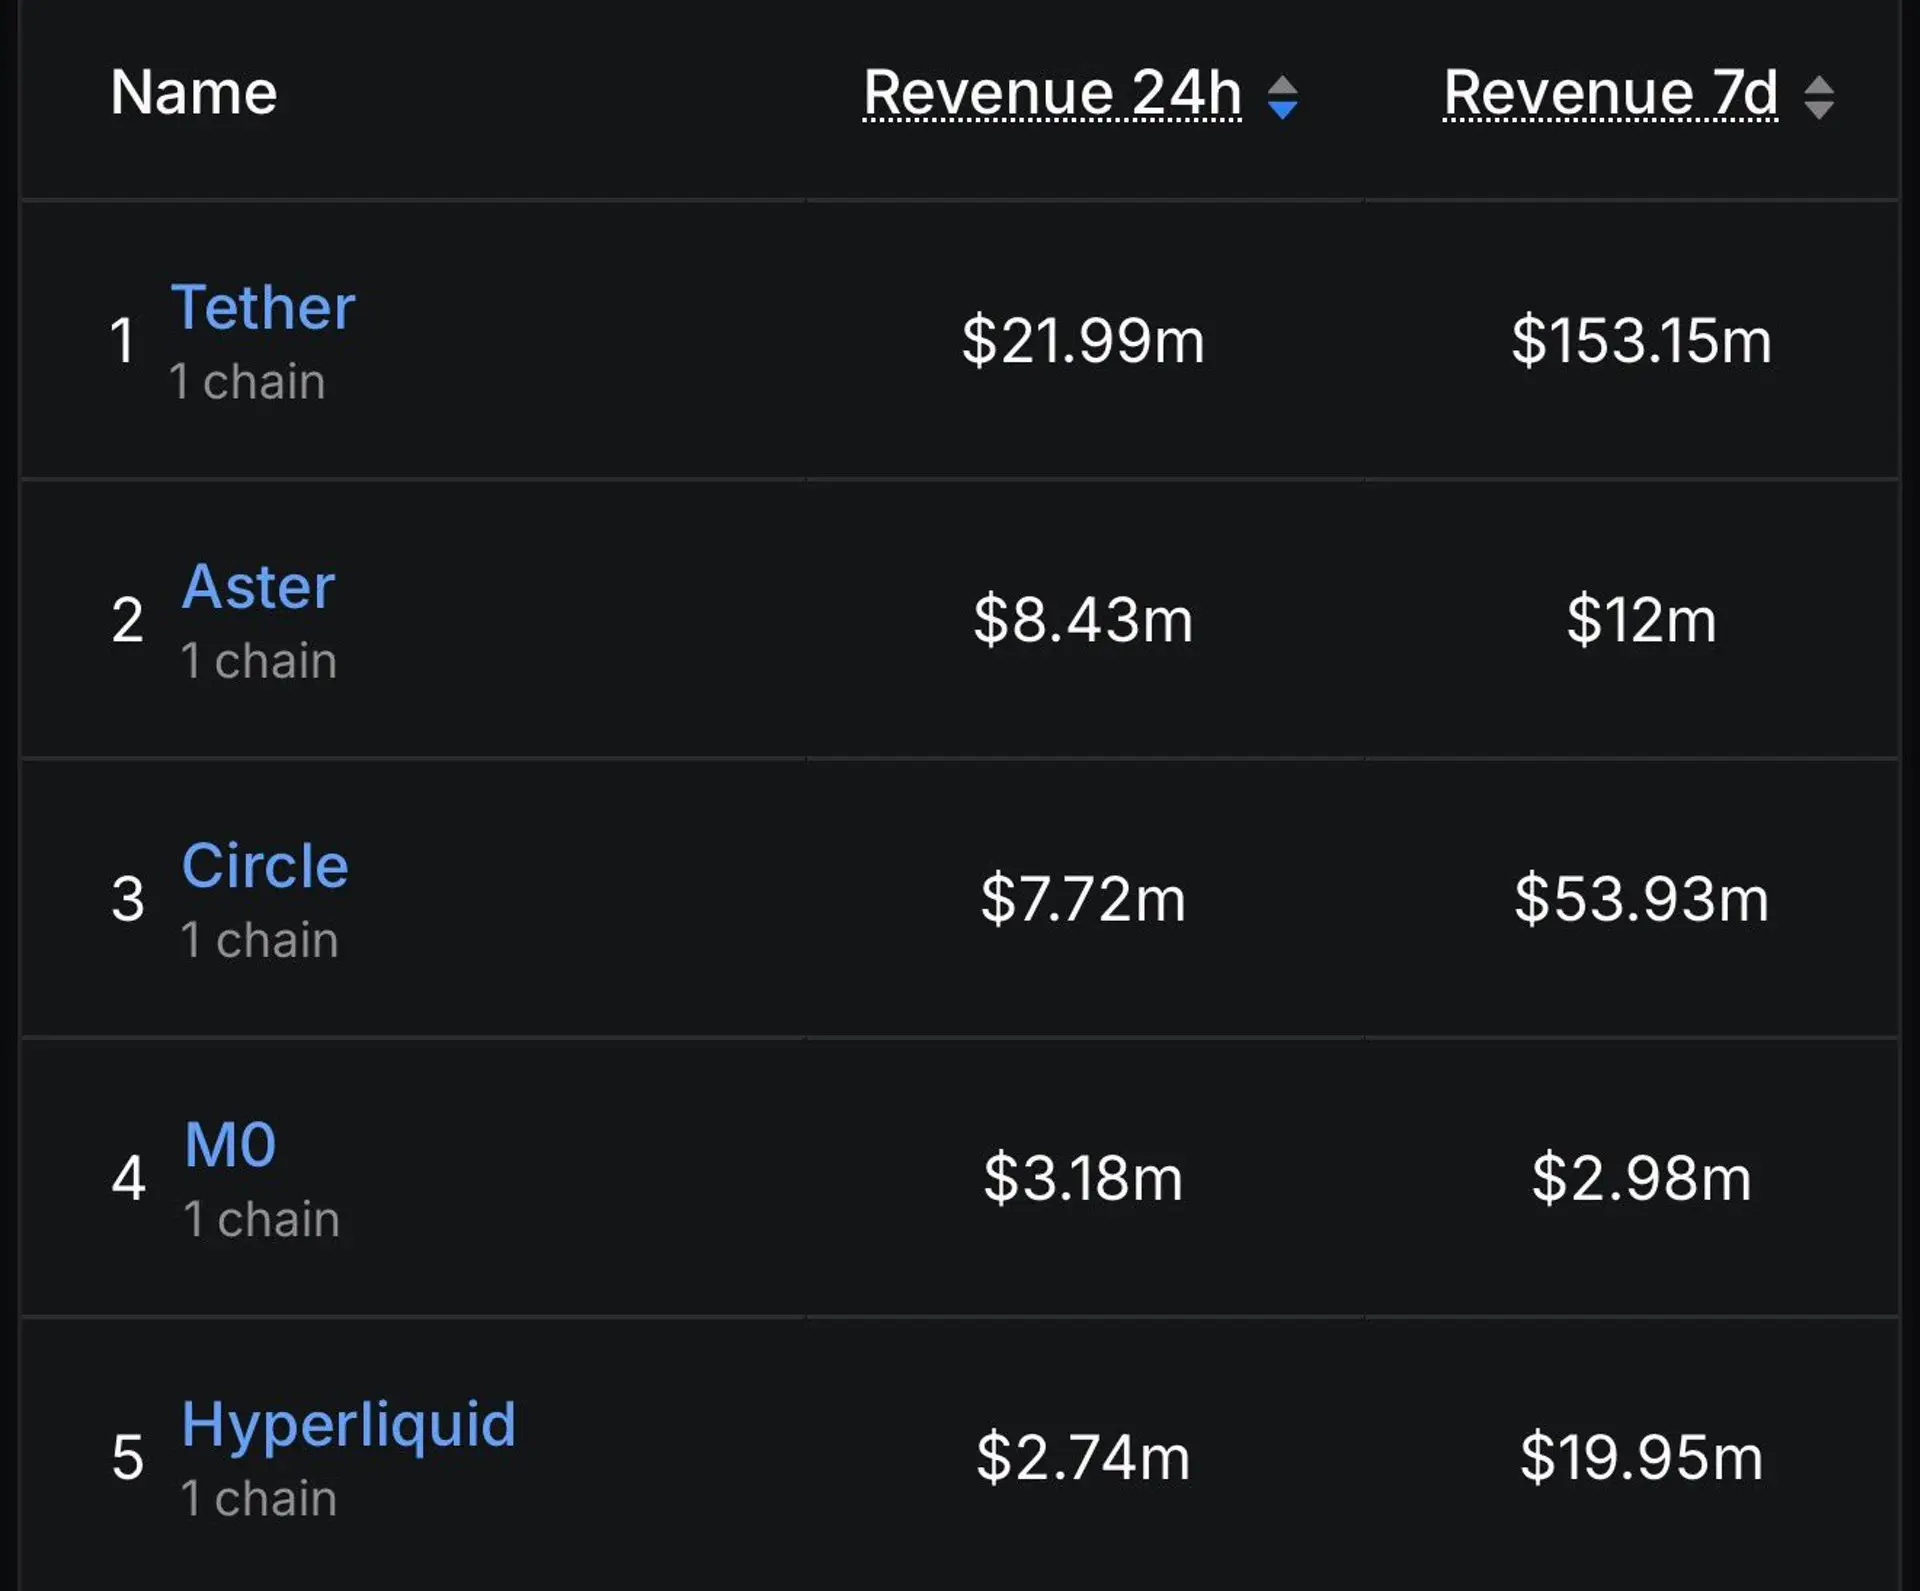Click Aster's $8.43m 24h revenue value
1920x1591 pixels.
1083,619
